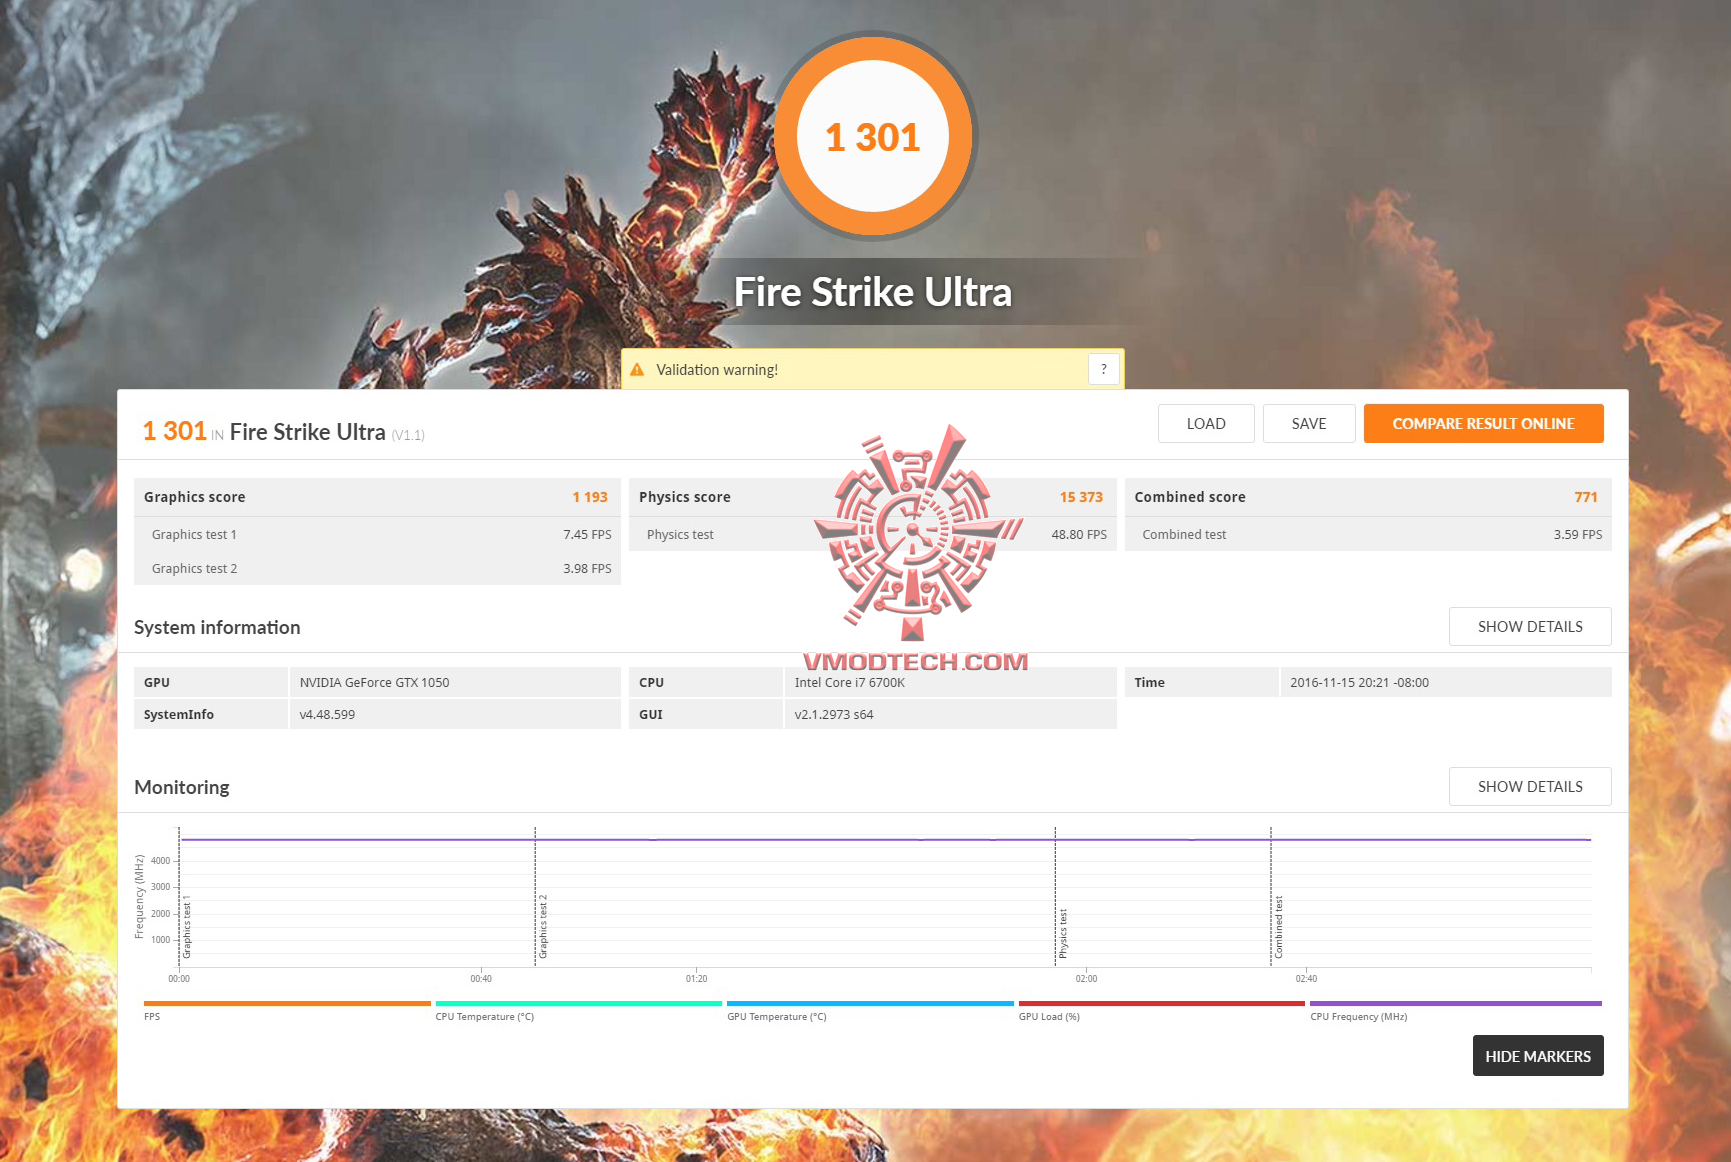Click the Intel Core i7 6700K value

[x=850, y=683]
